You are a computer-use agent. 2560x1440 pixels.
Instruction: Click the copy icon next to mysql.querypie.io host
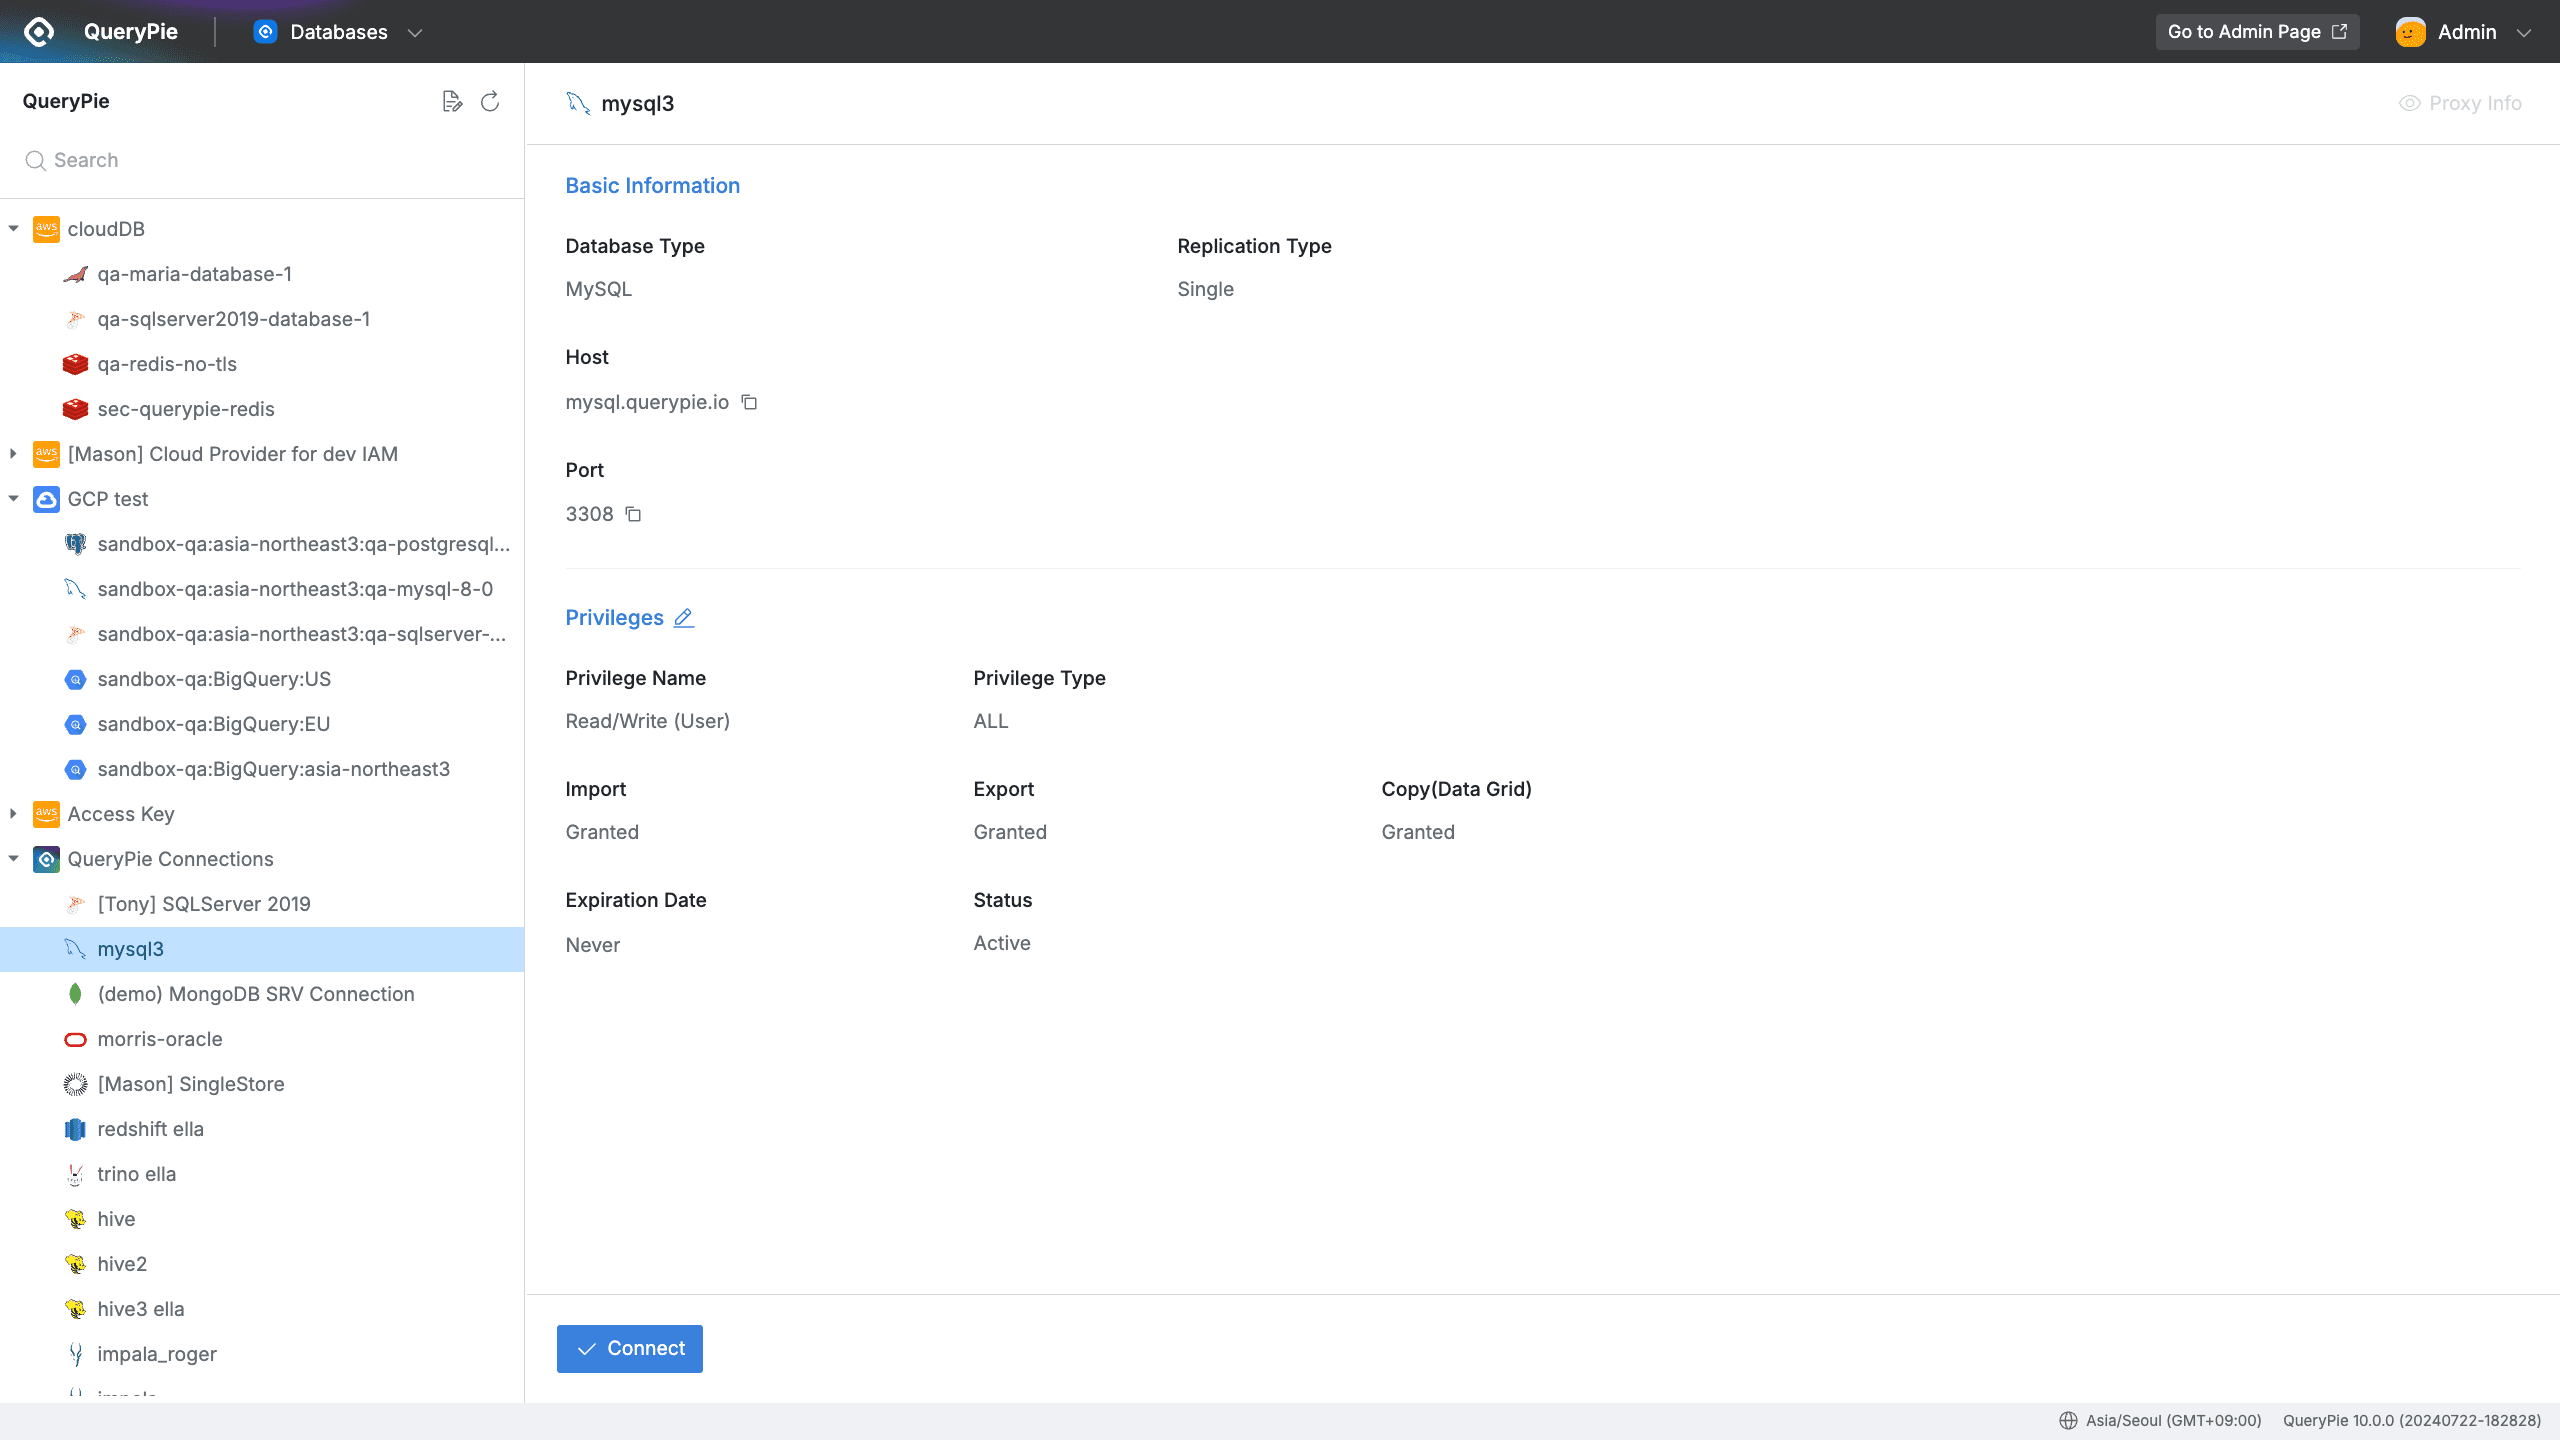[749, 402]
